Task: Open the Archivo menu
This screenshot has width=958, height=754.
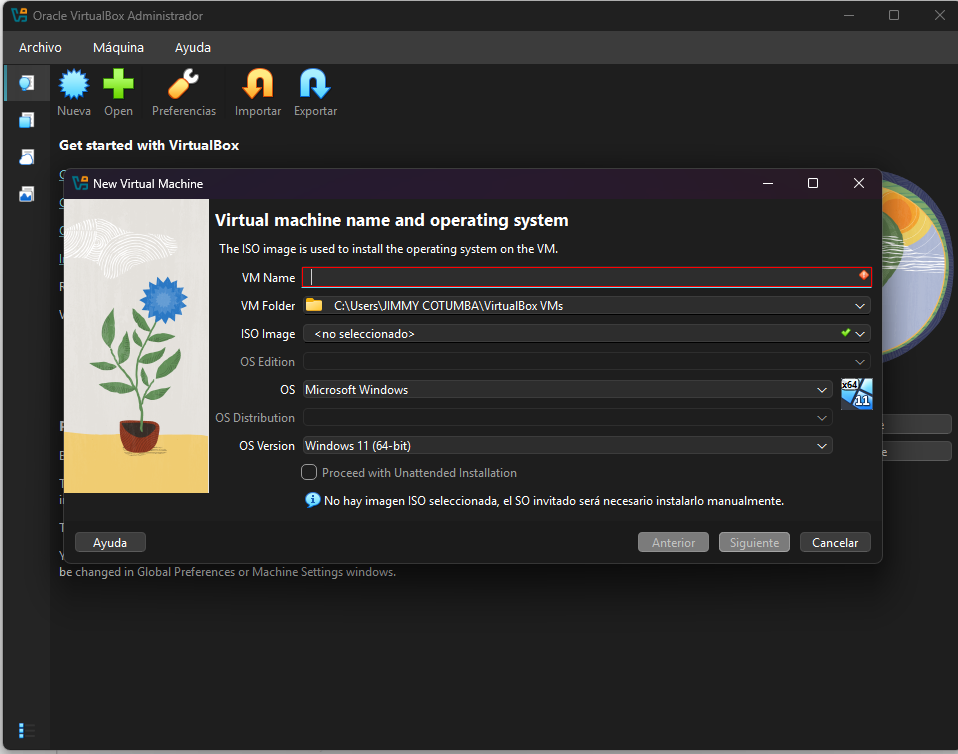Action: [40, 47]
